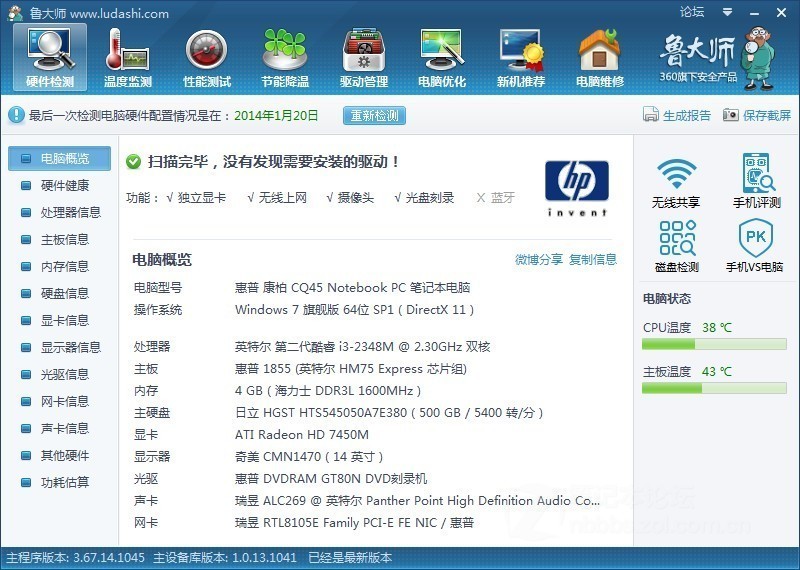Click the 微博分享 share link
The image size is (800, 570).
538,259
